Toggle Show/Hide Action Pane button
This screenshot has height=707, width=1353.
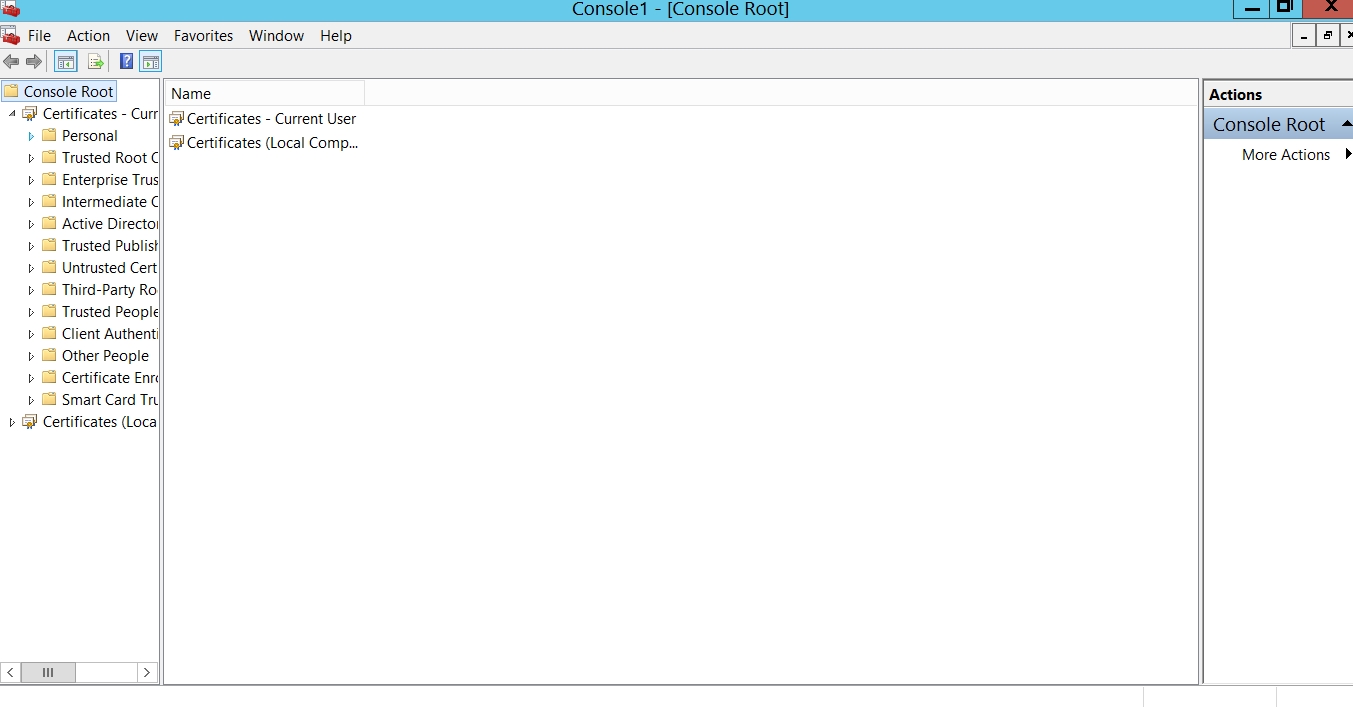click(150, 62)
